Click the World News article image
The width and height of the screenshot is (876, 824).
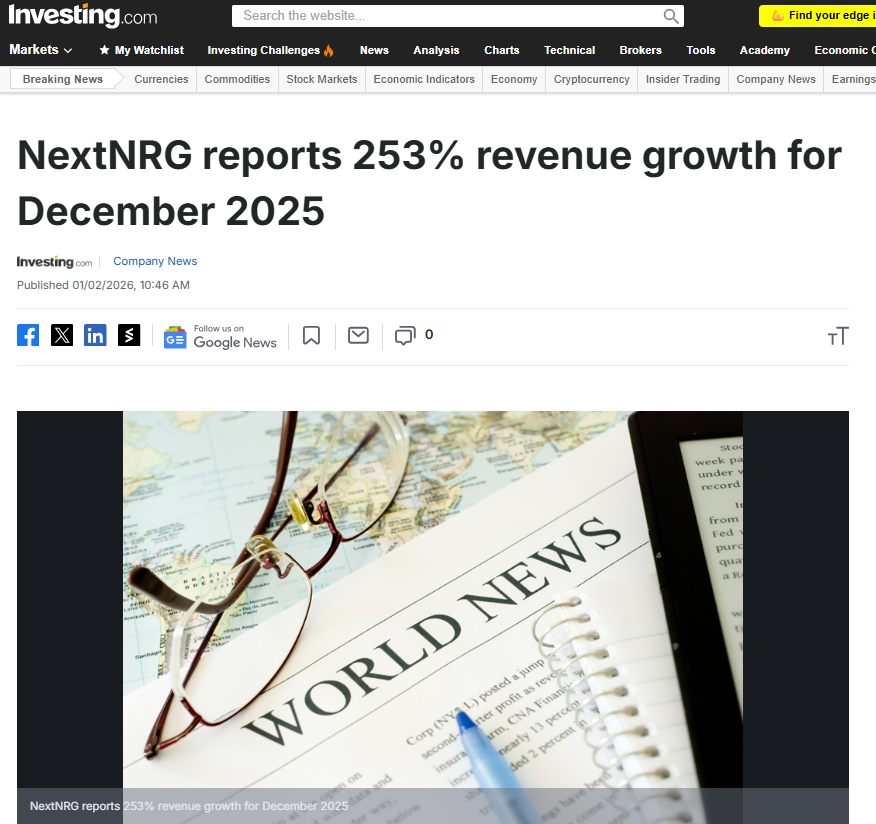tap(433, 617)
